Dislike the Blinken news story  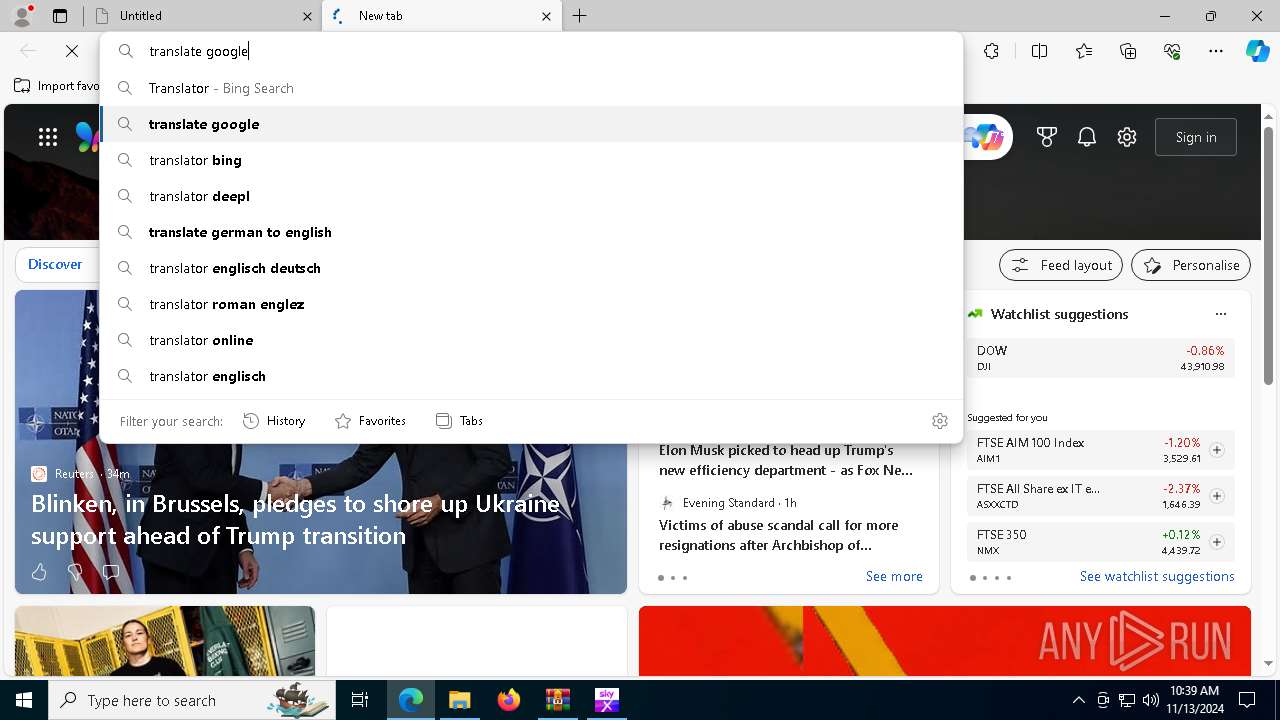[75, 572]
